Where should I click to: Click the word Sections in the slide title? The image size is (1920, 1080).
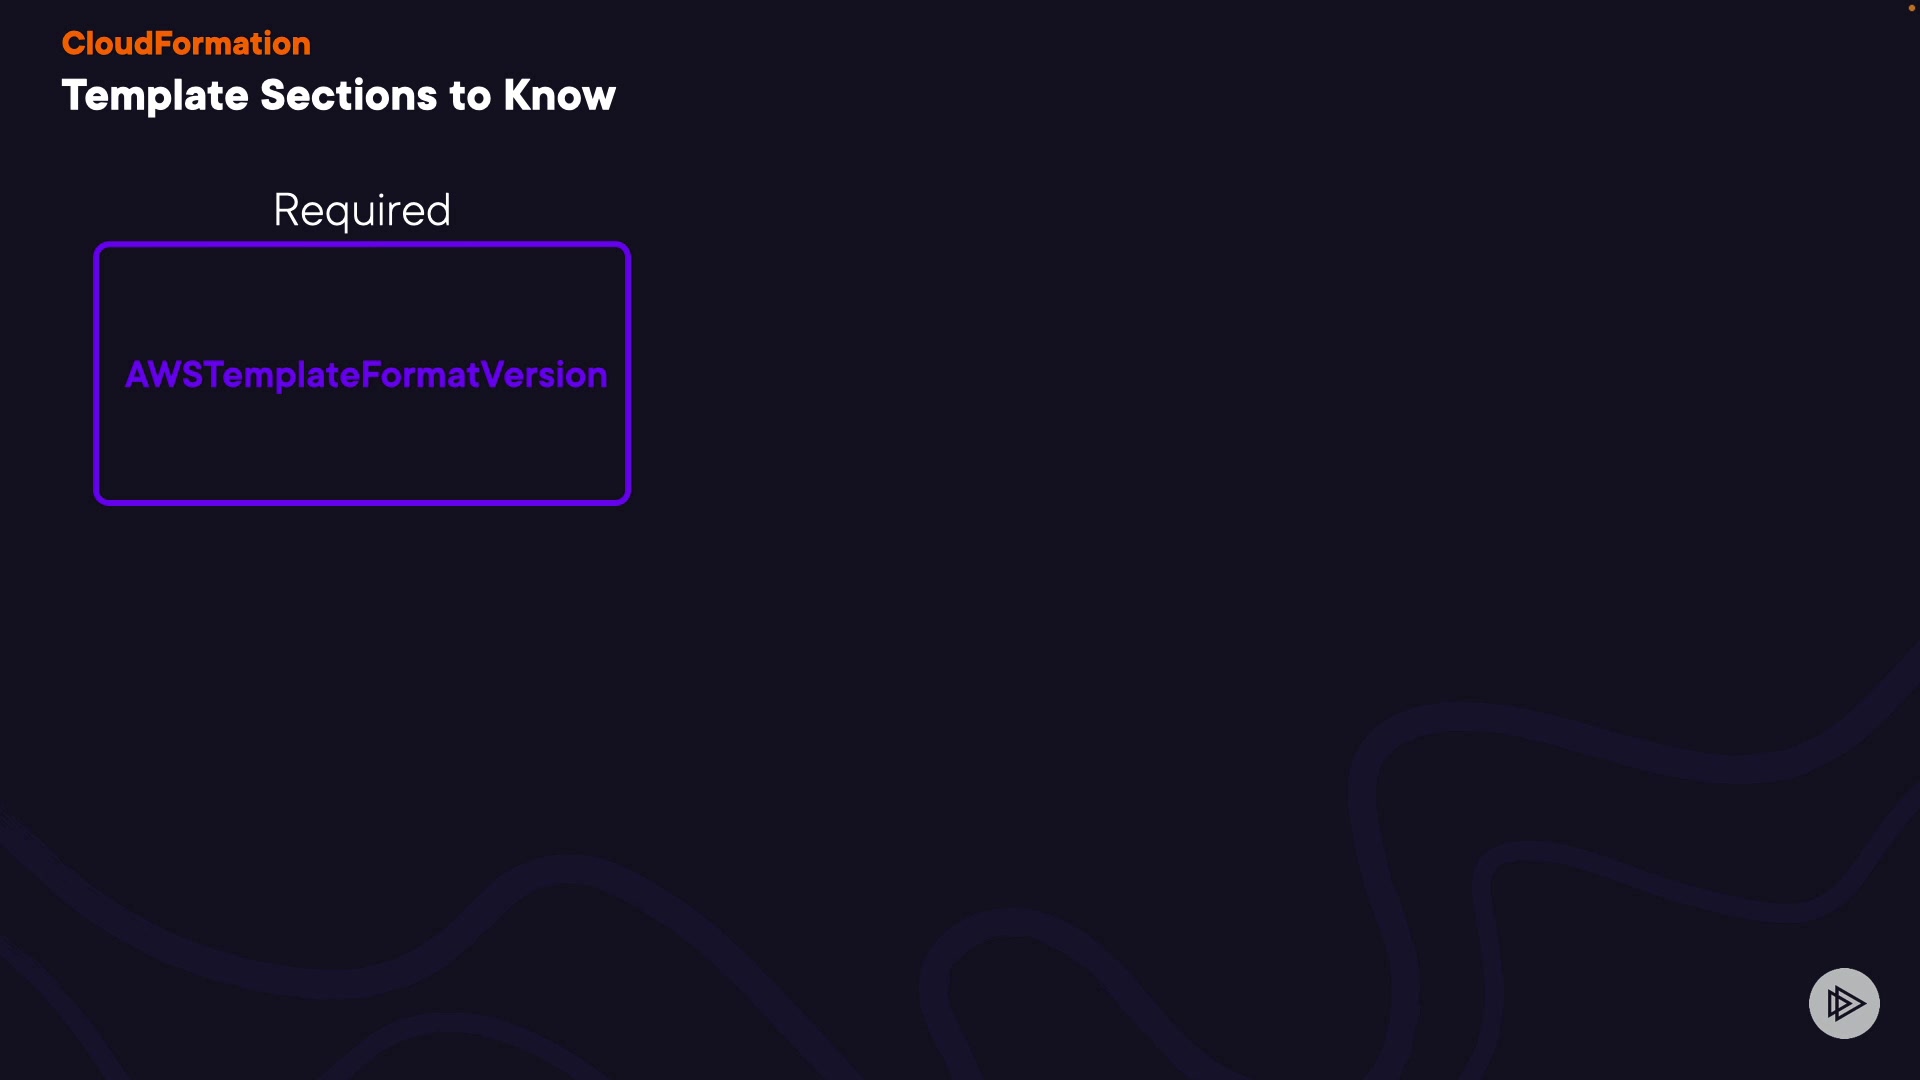tap(349, 96)
